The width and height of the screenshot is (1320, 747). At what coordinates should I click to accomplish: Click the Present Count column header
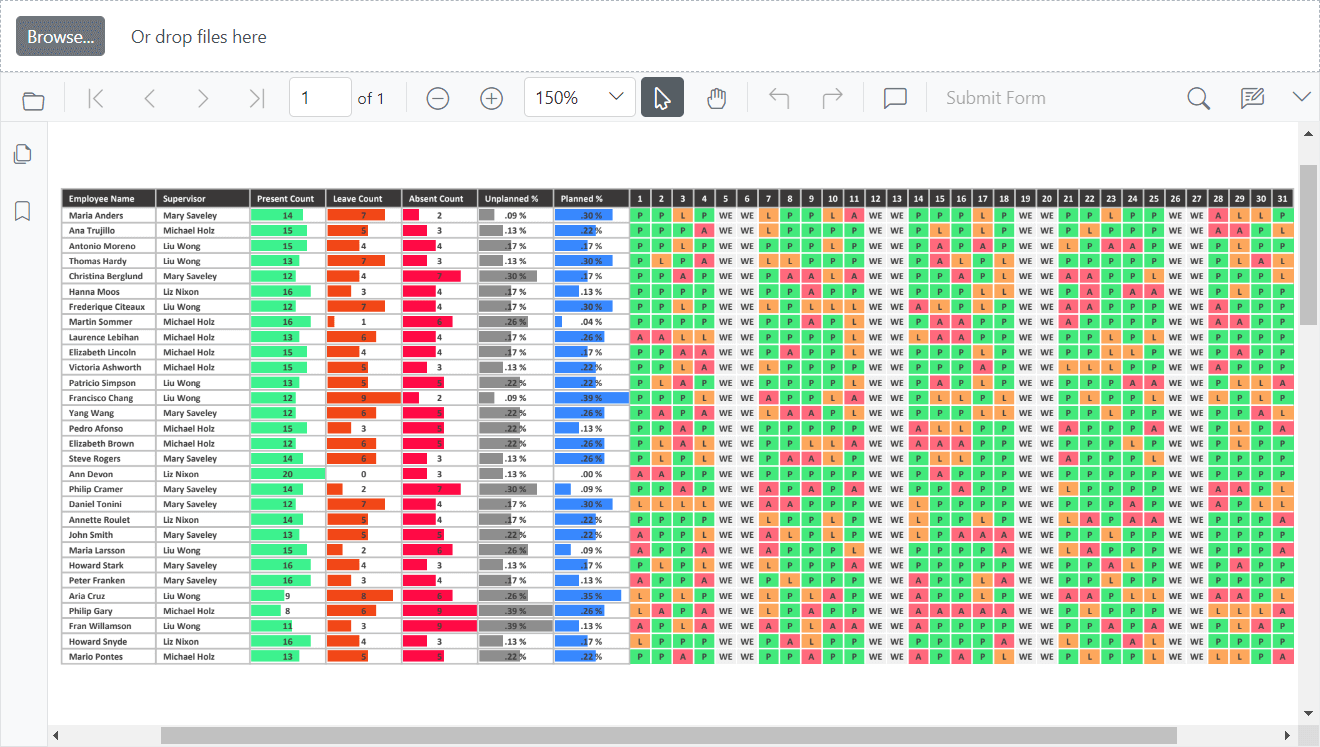[288, 199]
